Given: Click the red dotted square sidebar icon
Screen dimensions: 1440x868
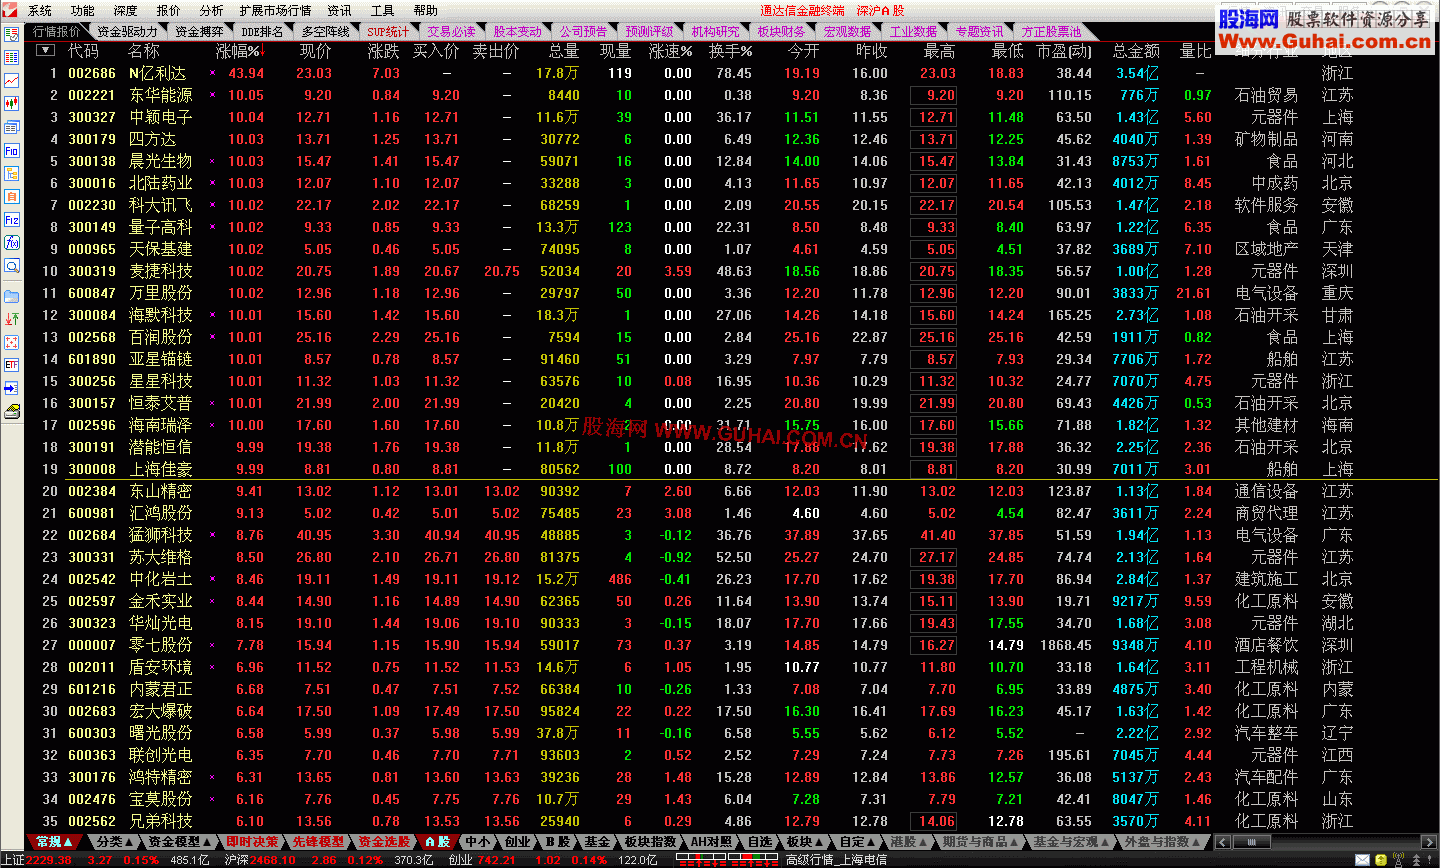Looking at the screenshot, I should pos(12,342).
